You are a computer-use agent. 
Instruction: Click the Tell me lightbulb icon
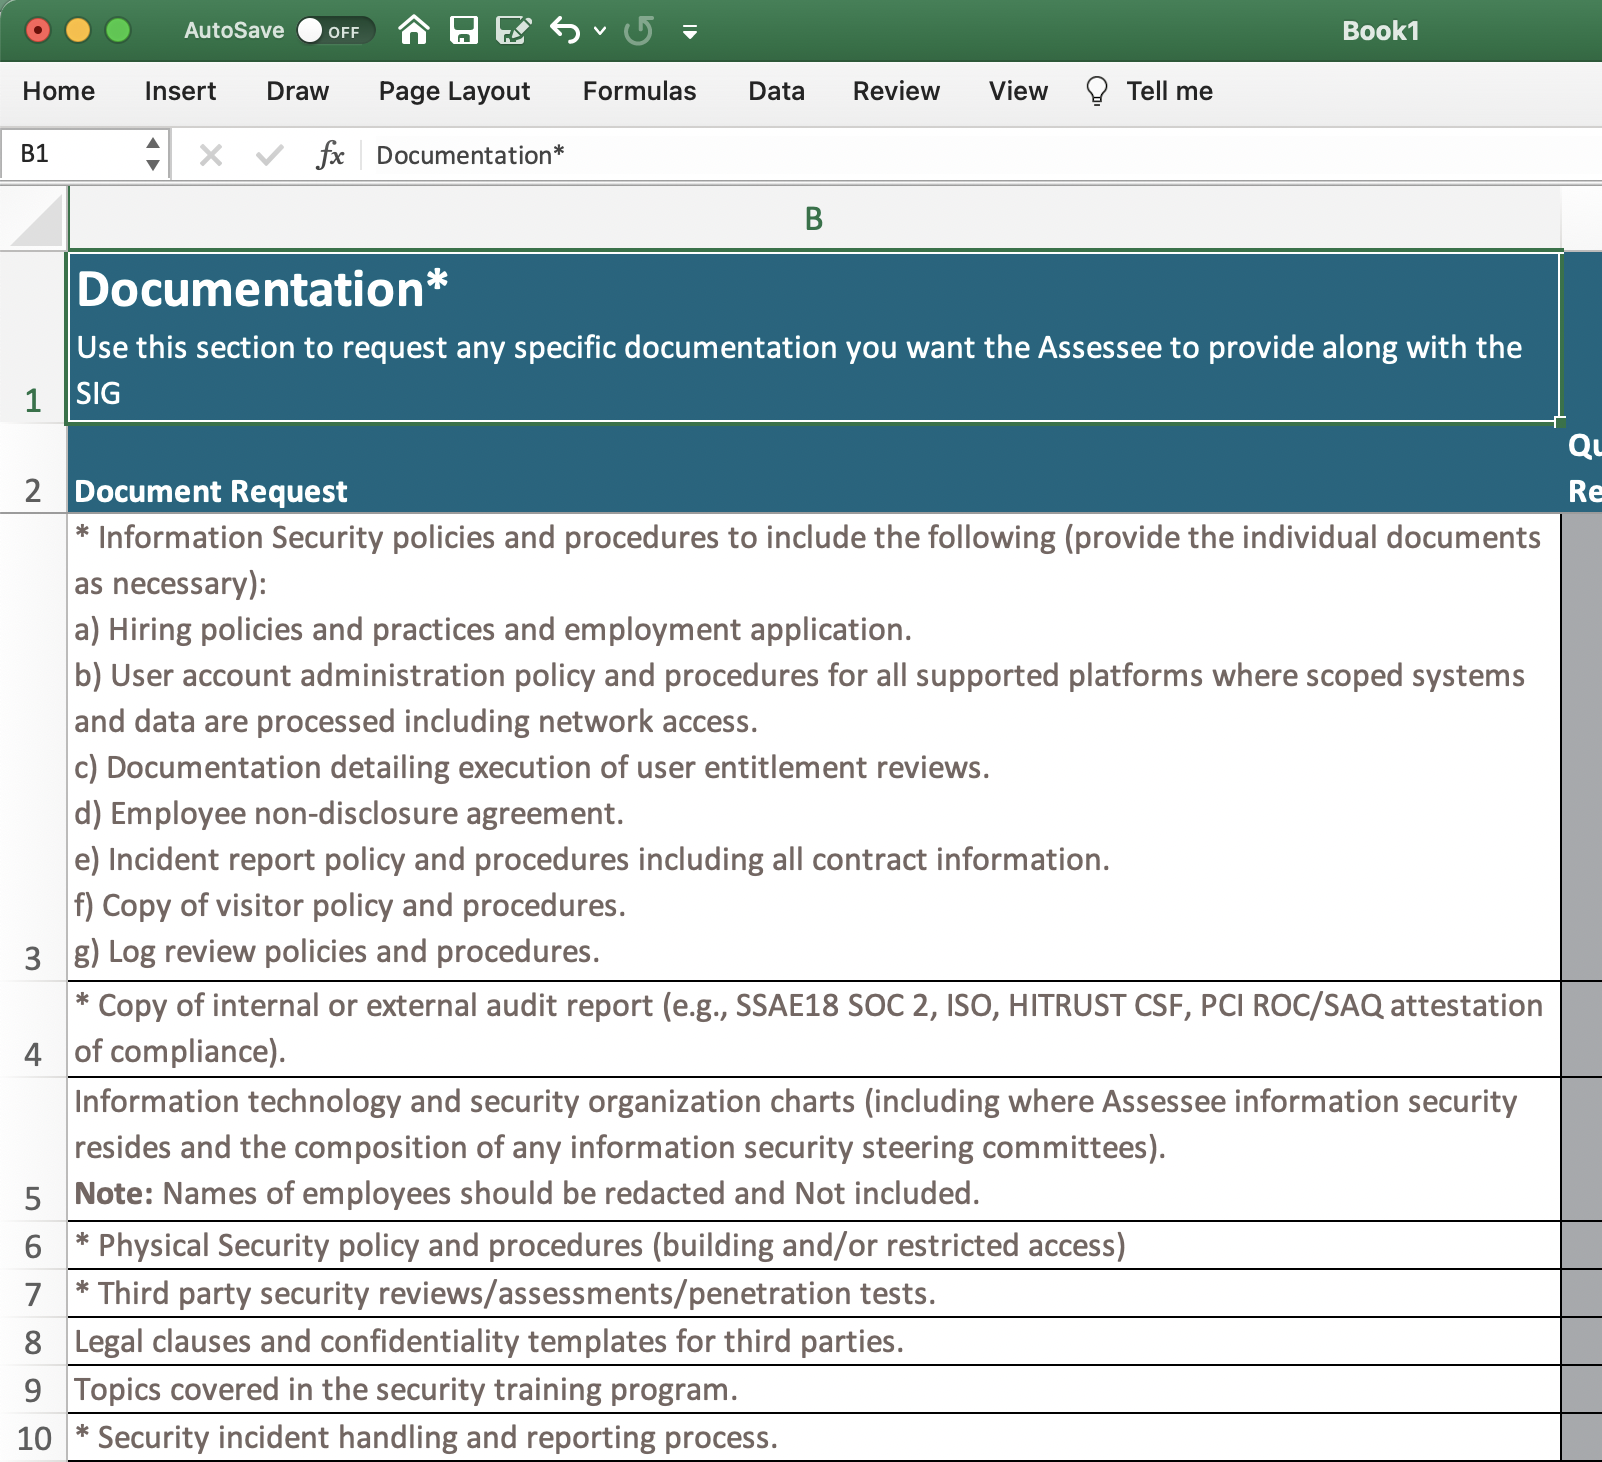click(x=1097, y=91)
